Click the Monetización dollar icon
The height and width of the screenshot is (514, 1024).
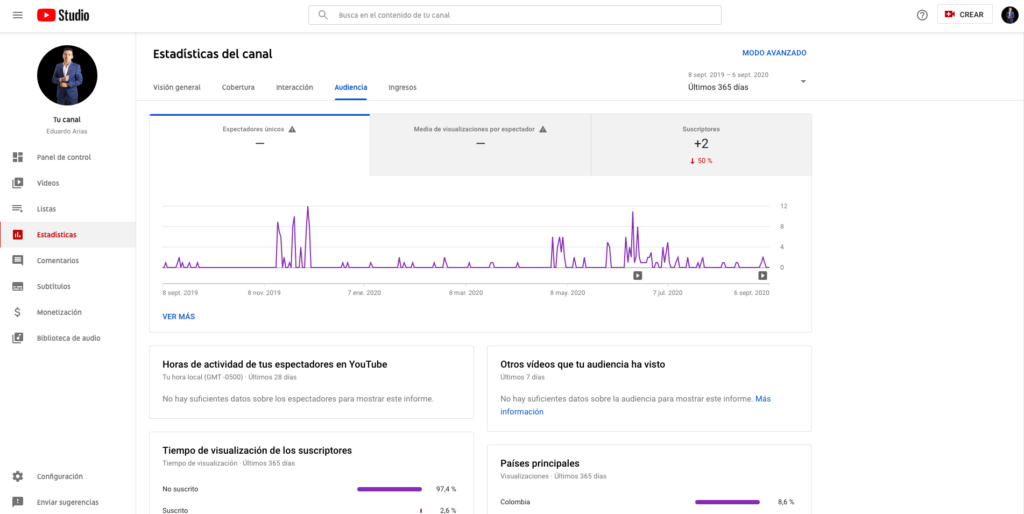(18, 312)
